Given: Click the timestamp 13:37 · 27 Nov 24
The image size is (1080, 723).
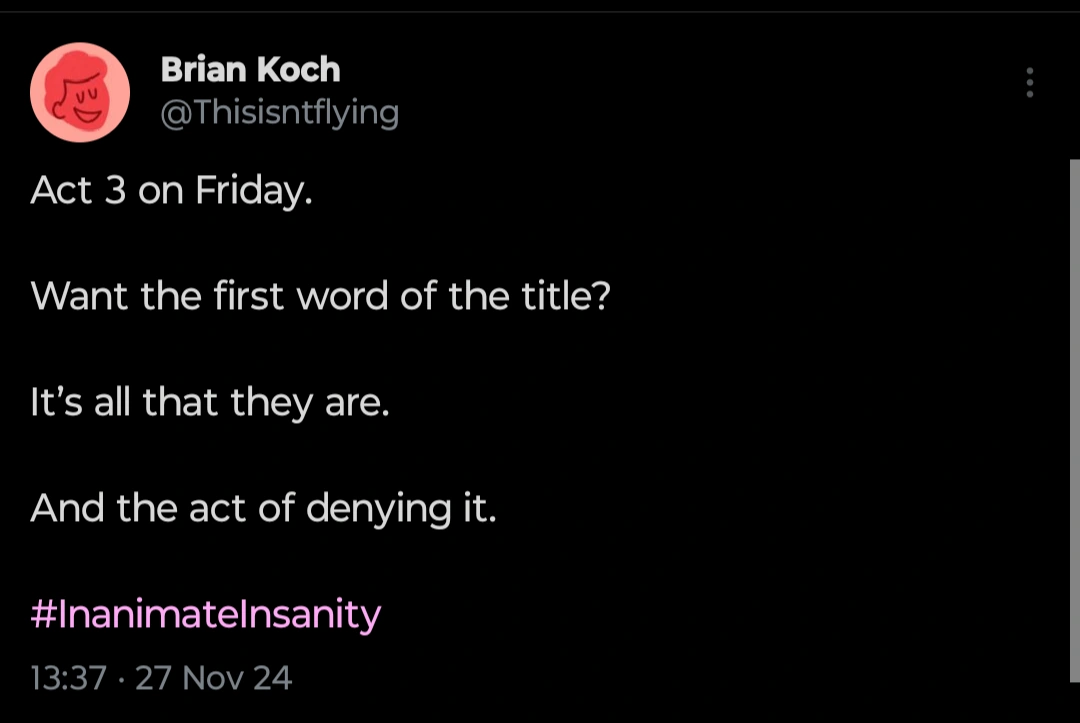Looking at the screenshot, I should (x=160, y=677).
